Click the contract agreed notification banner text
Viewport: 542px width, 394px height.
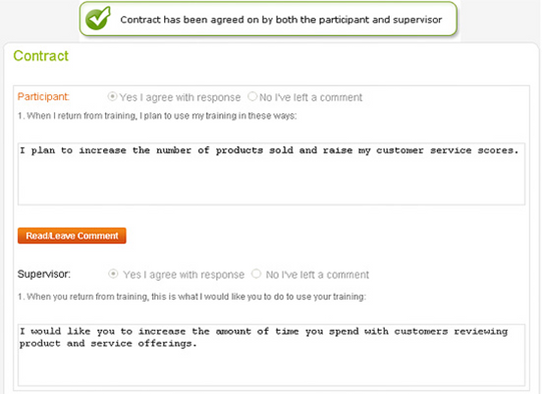tap(281, 20)
